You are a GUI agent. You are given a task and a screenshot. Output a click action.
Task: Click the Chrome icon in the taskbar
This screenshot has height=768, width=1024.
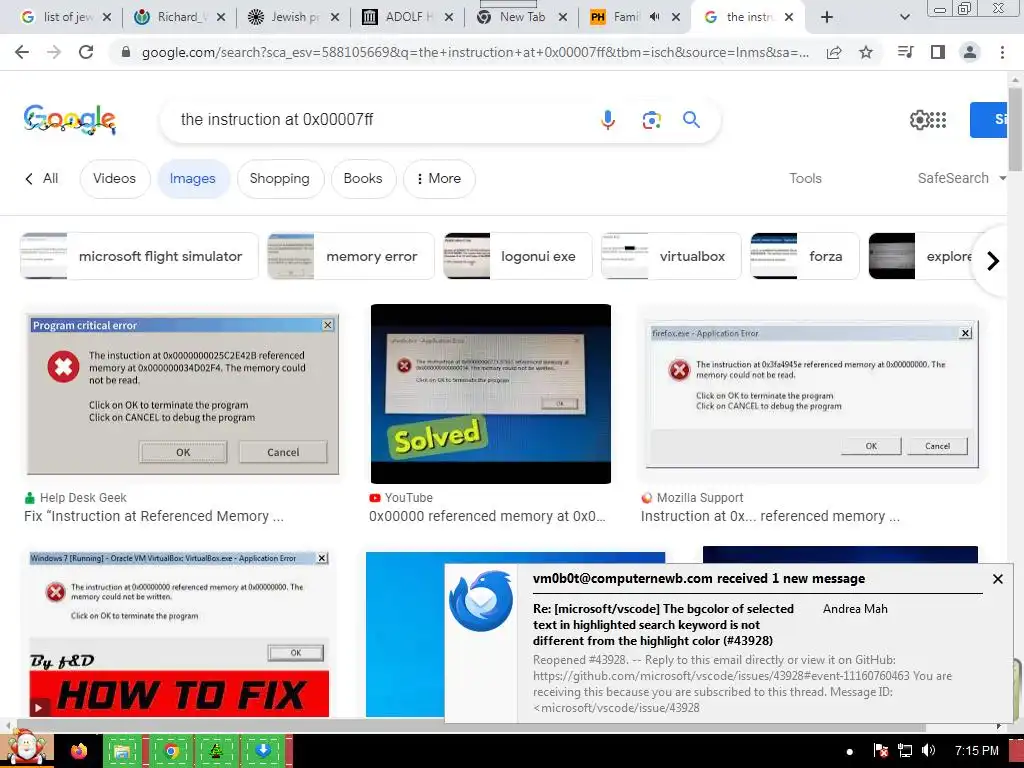171,751
